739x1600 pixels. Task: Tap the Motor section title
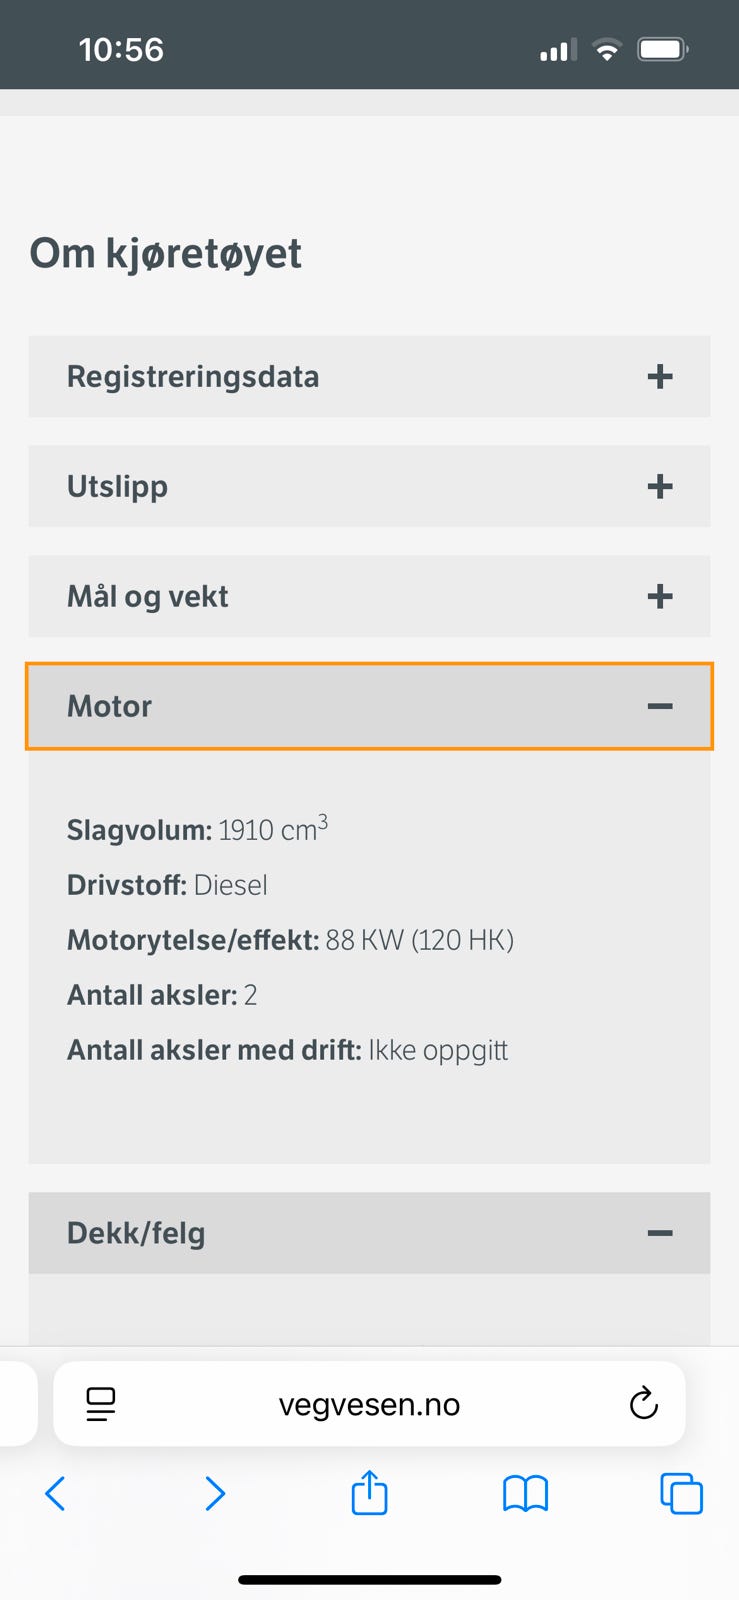click(x=109, y=706)
